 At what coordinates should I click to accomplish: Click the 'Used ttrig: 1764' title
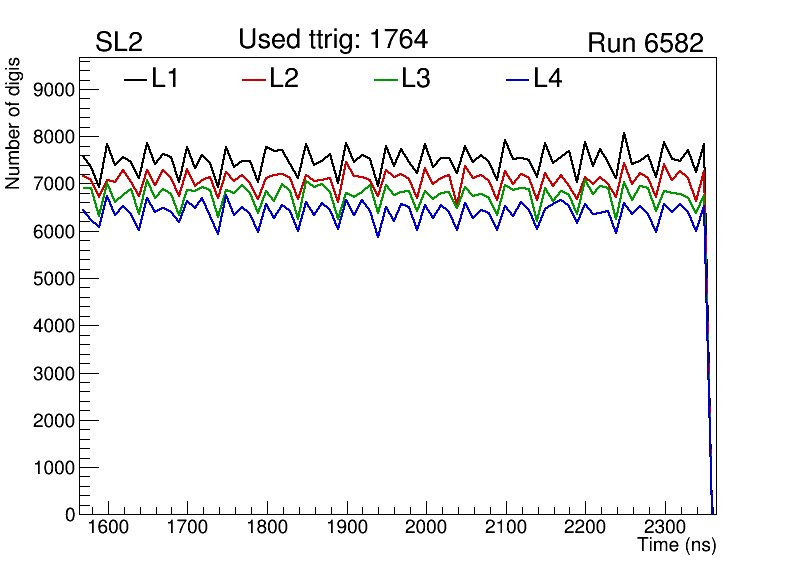[333, 40]
